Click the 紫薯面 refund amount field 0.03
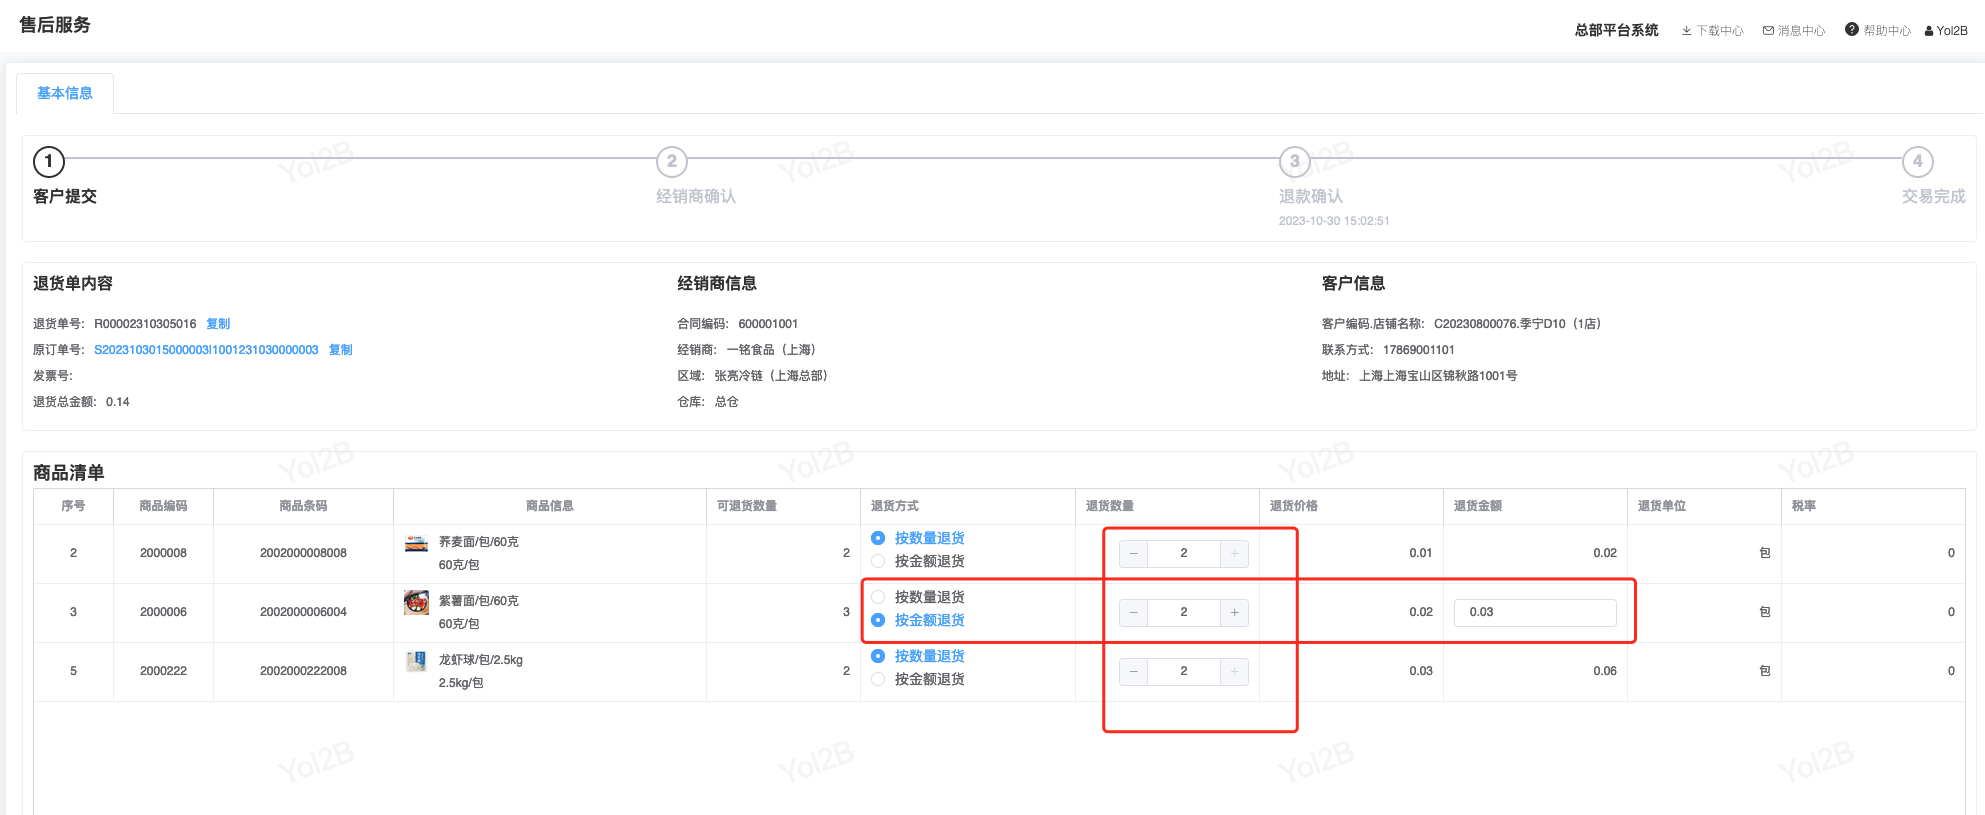This screenshot has width=1985, height=815. pos(1535,612)
